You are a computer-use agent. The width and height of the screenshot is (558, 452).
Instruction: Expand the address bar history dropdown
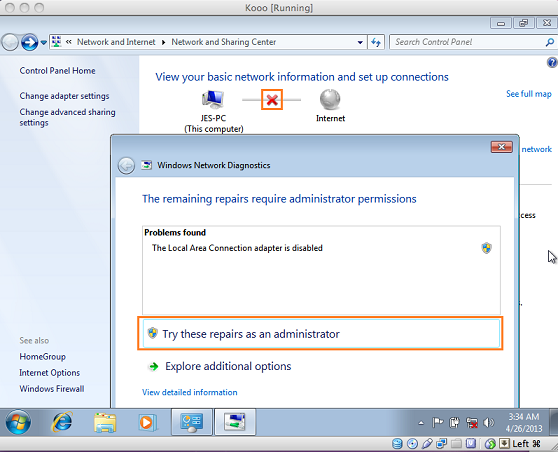[x=360, y=42]
